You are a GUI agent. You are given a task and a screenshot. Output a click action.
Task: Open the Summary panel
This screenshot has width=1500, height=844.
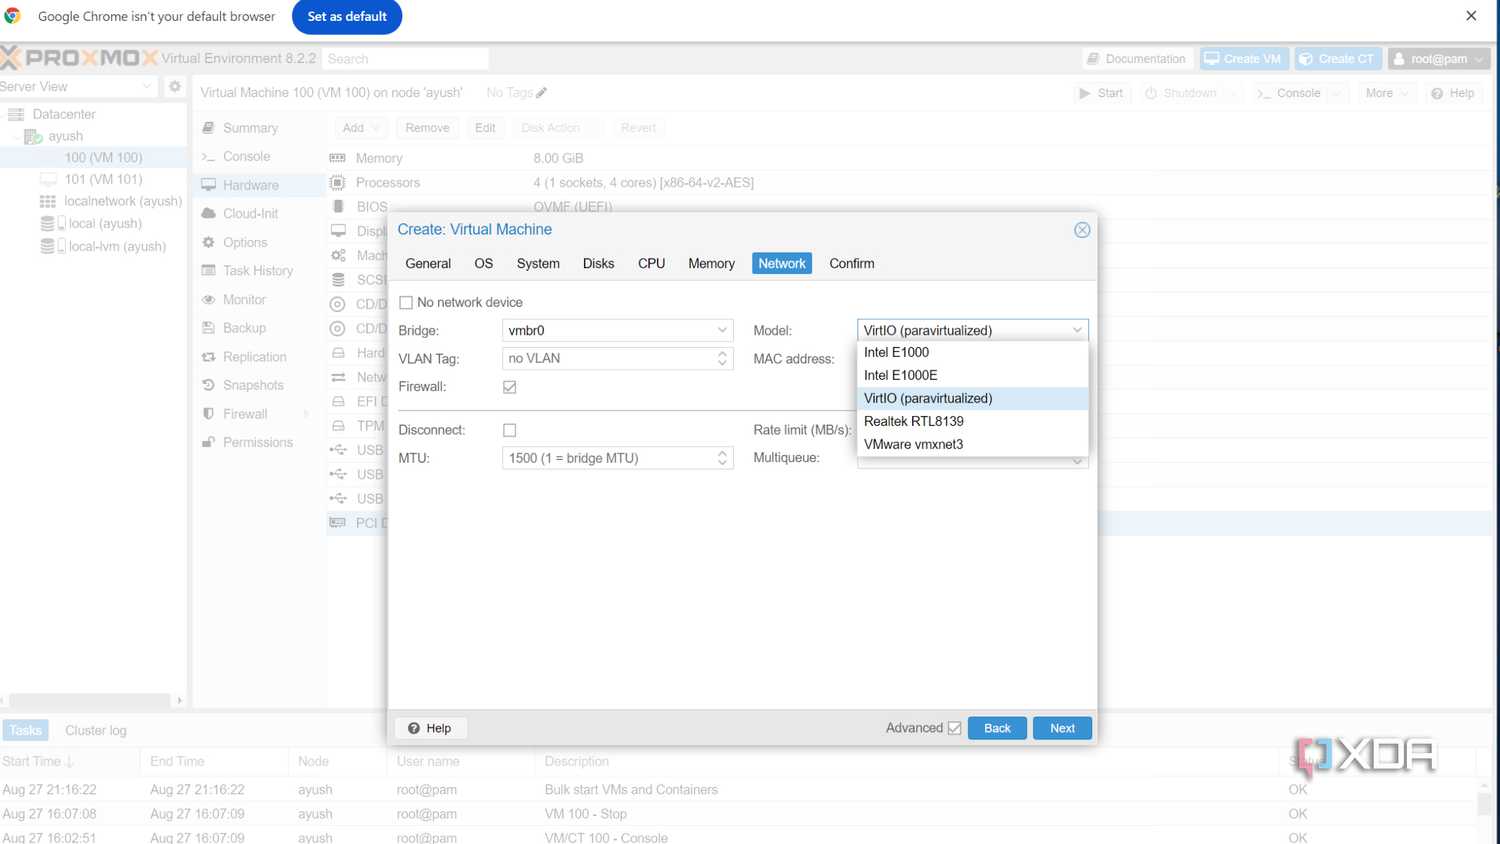click(250, 128)
